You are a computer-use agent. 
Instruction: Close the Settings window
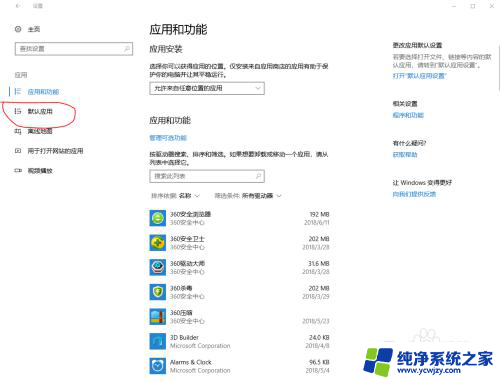point(492,6)
